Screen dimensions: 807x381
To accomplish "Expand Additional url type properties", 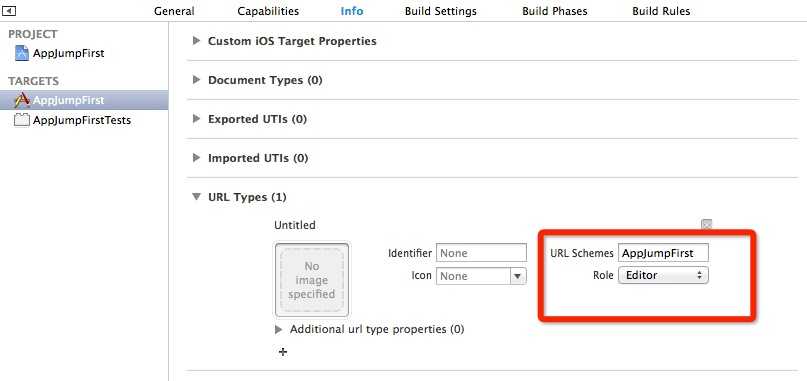I will click(278, 329).
